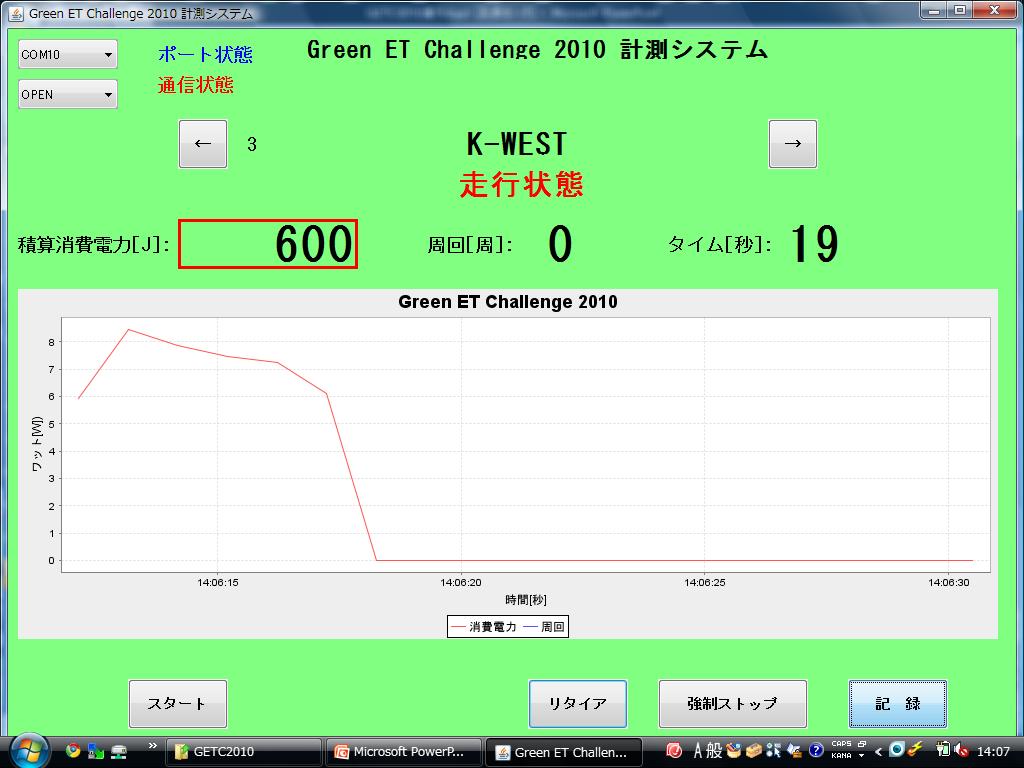
Task: Click the 記録 (Record) button
Action: (x=897, y=704)
